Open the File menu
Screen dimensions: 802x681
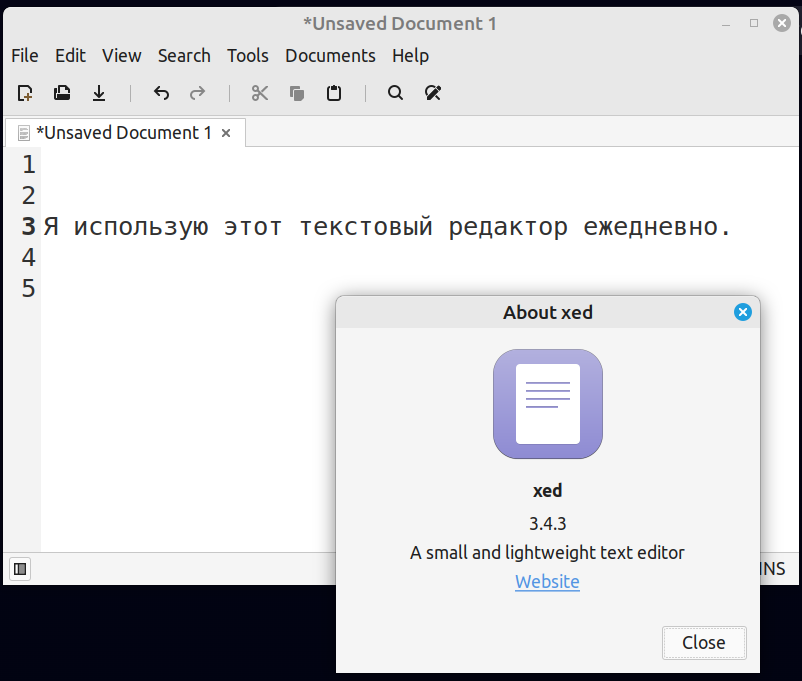25,55
